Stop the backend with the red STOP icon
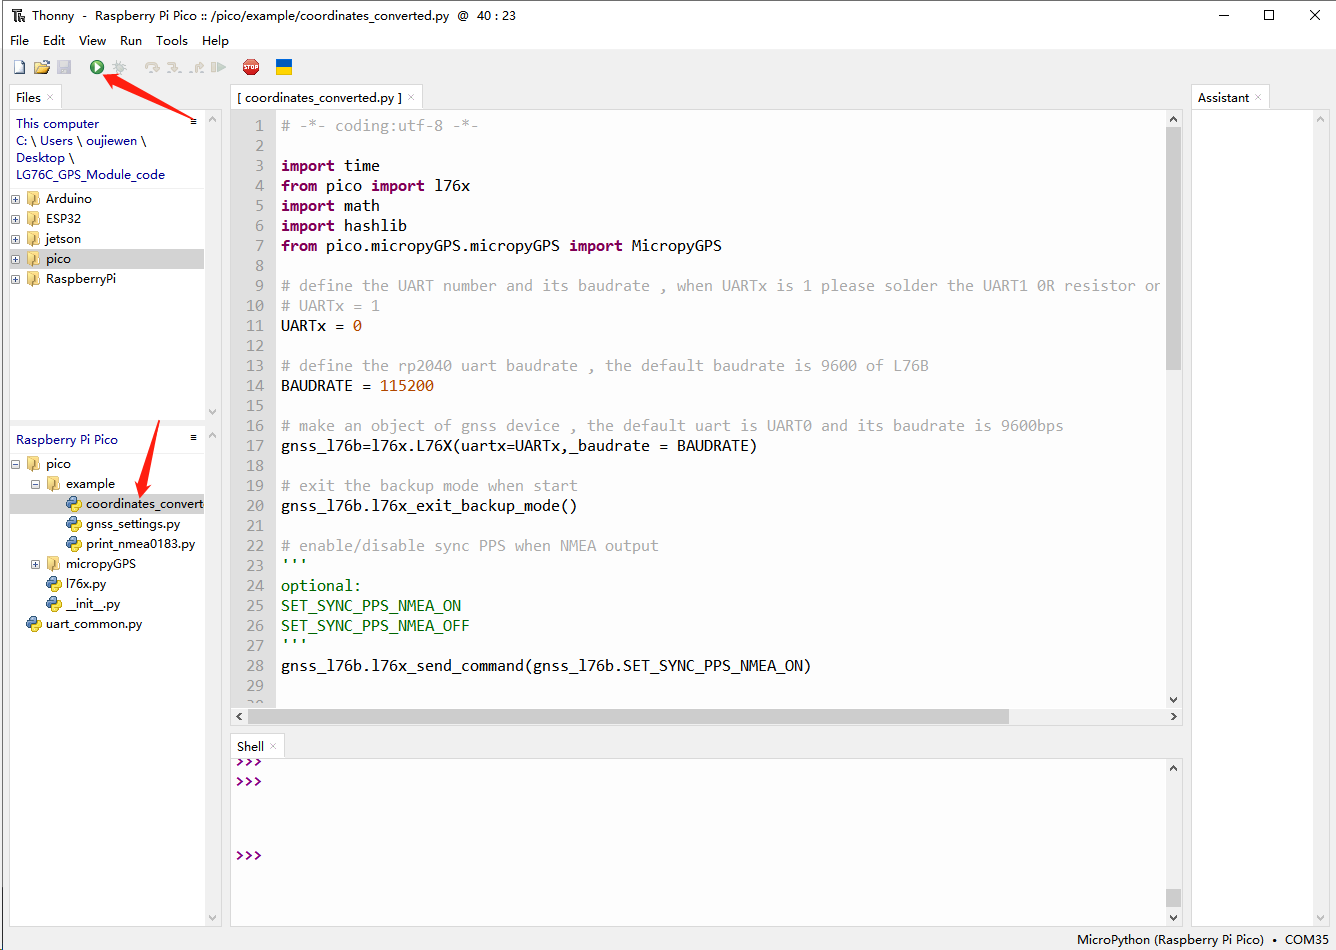This screenshot has width=1336, height=950. point(251,67)
